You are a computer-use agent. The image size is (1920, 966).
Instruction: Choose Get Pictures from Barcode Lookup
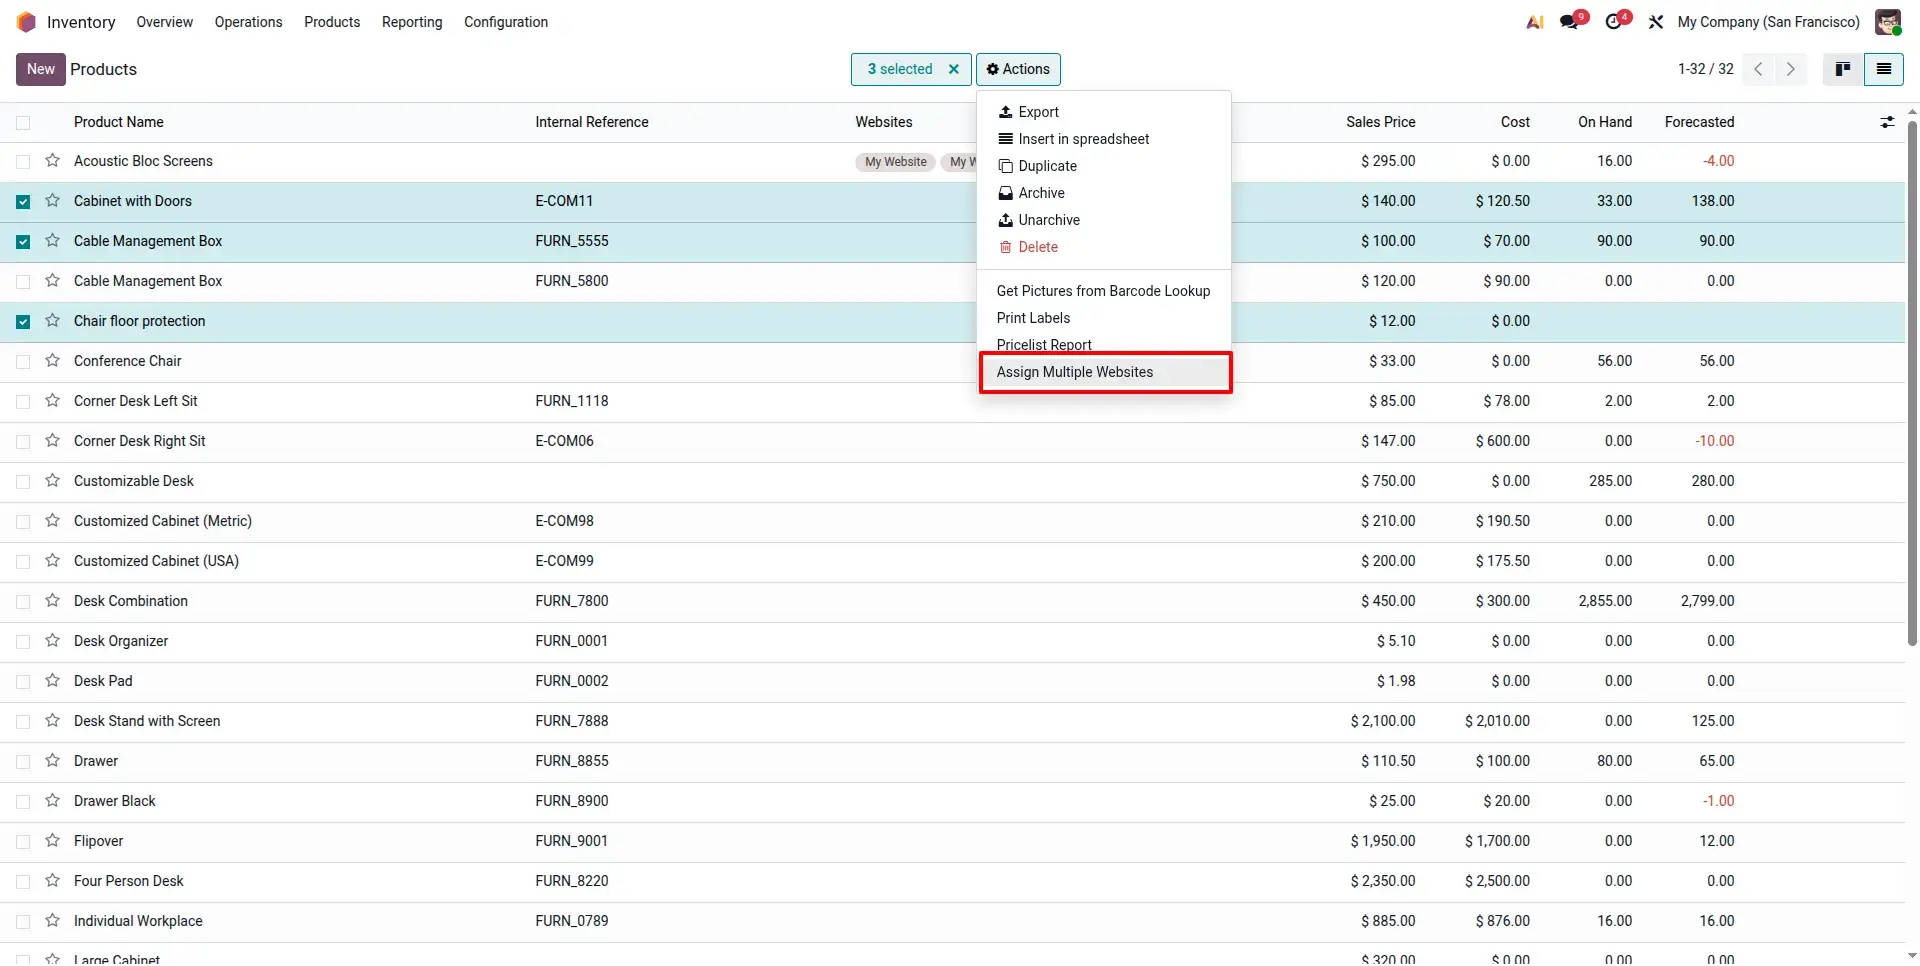pyautogui.click(x=1104, y=291)
